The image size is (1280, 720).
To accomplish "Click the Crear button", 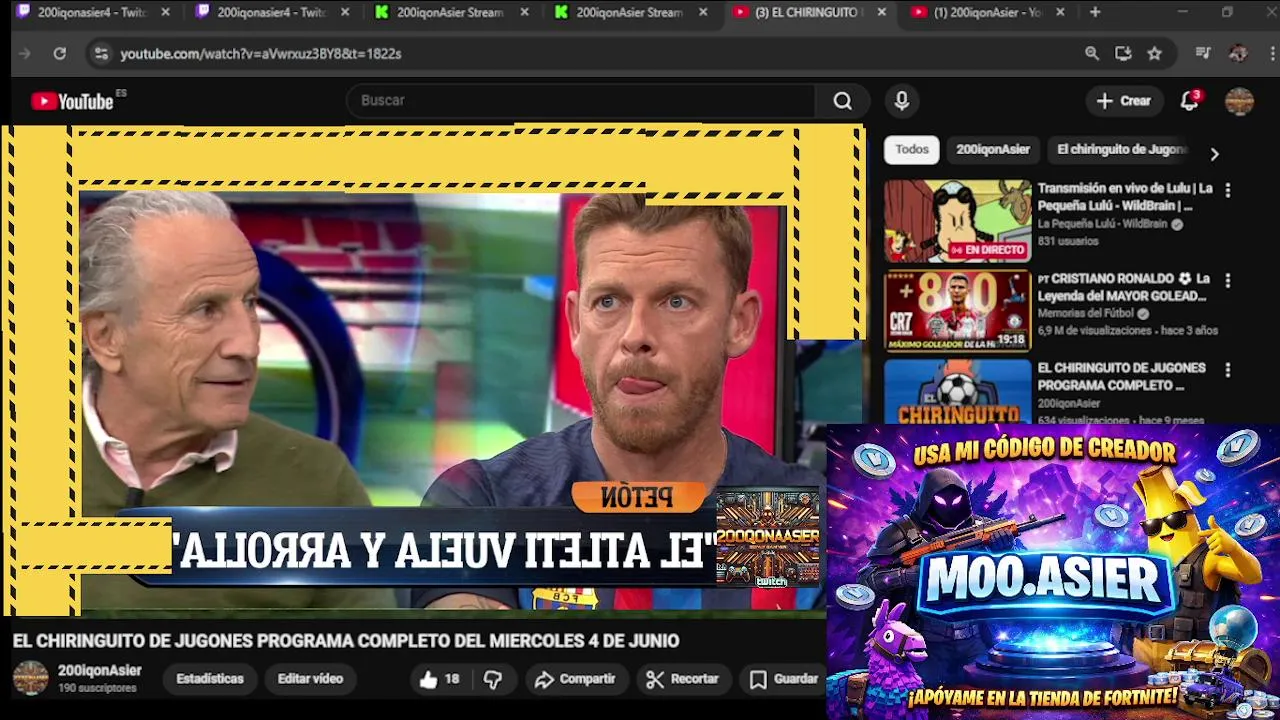I will point(1124,101).
